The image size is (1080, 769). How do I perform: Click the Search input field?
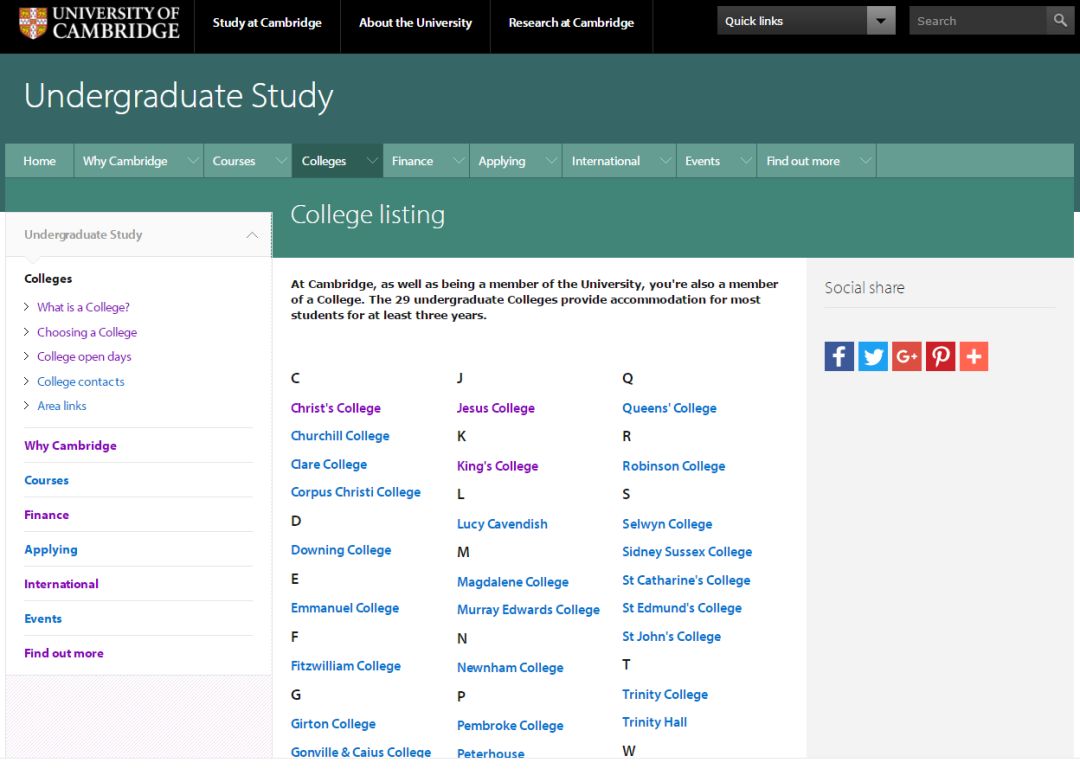[x=977, y=21]
